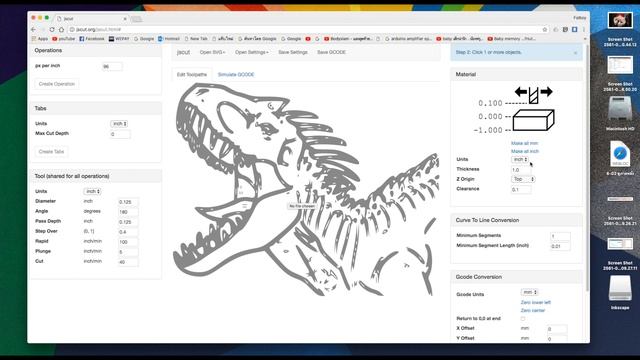Open the Tool Units dropdown

pos(92,191)
